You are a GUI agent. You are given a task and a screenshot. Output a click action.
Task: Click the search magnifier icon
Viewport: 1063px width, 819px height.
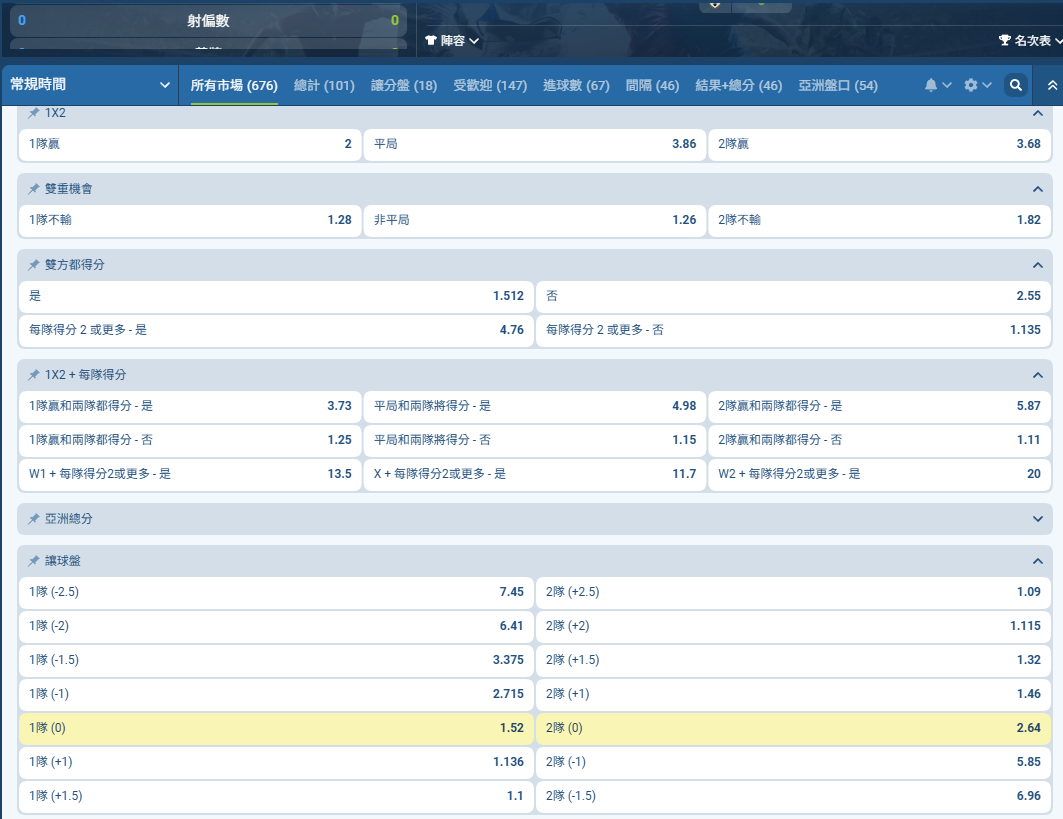coord(1016,86)
